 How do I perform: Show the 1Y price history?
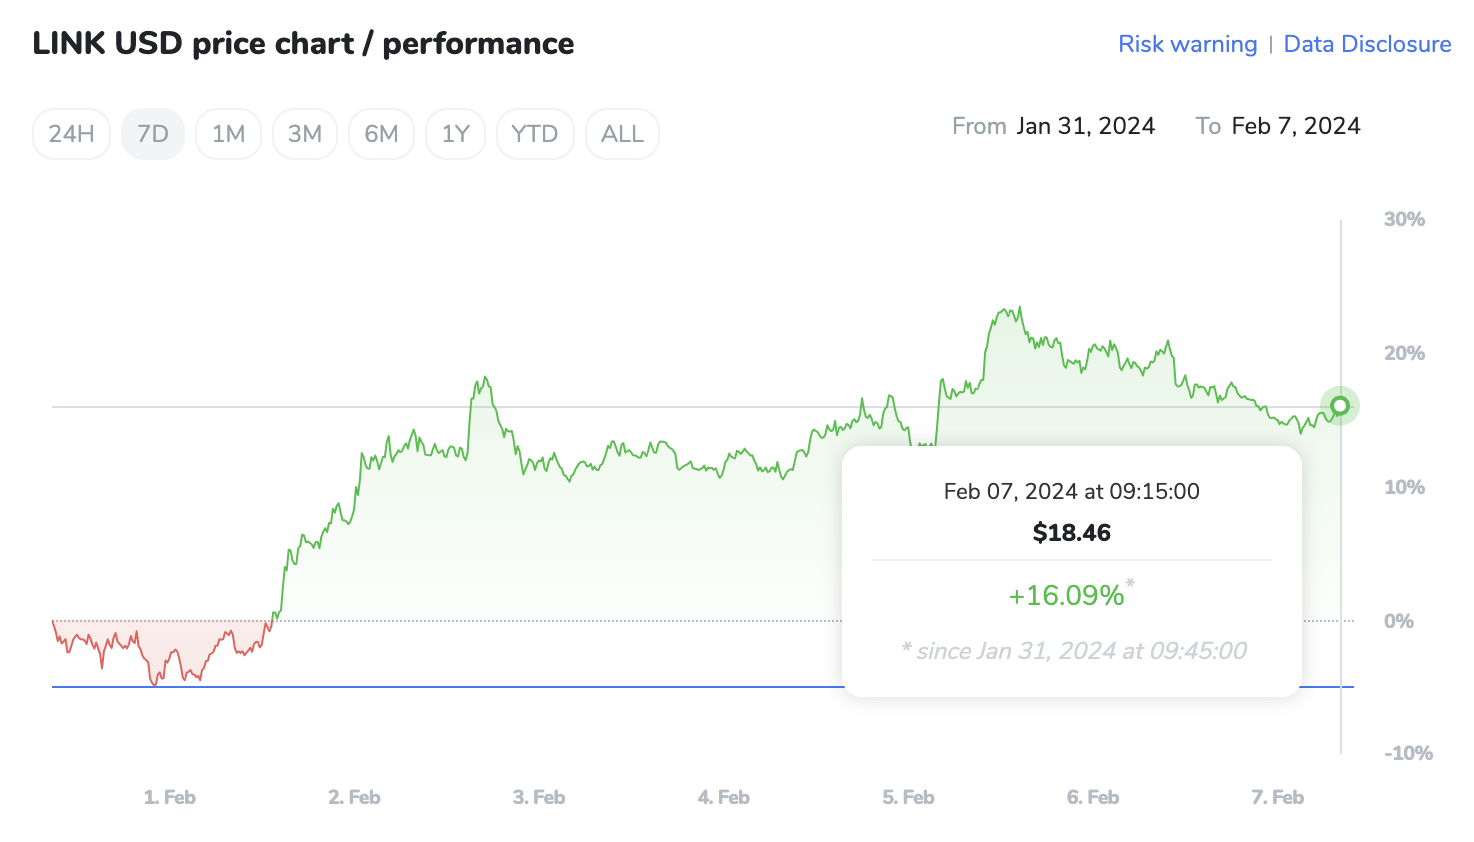pyautogui.click(x=455, y=134)
